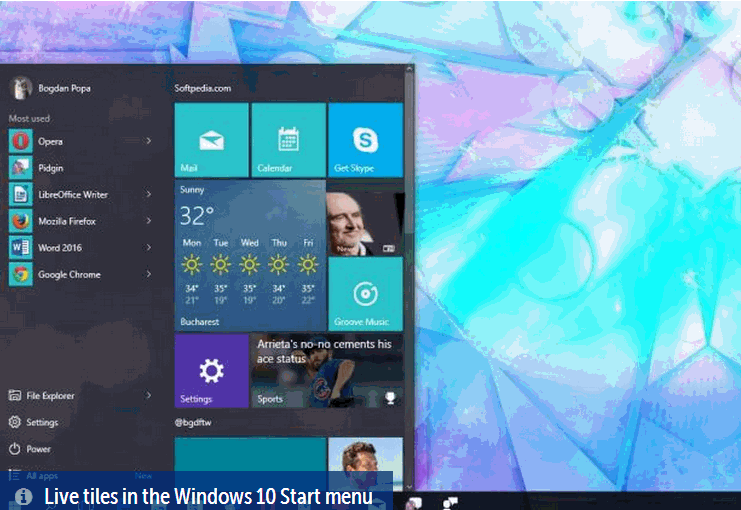The width and height of the screenshot is (741, 510).
Task: Expand the Opera jump list arrow
Action: click(x=148, y=141)
